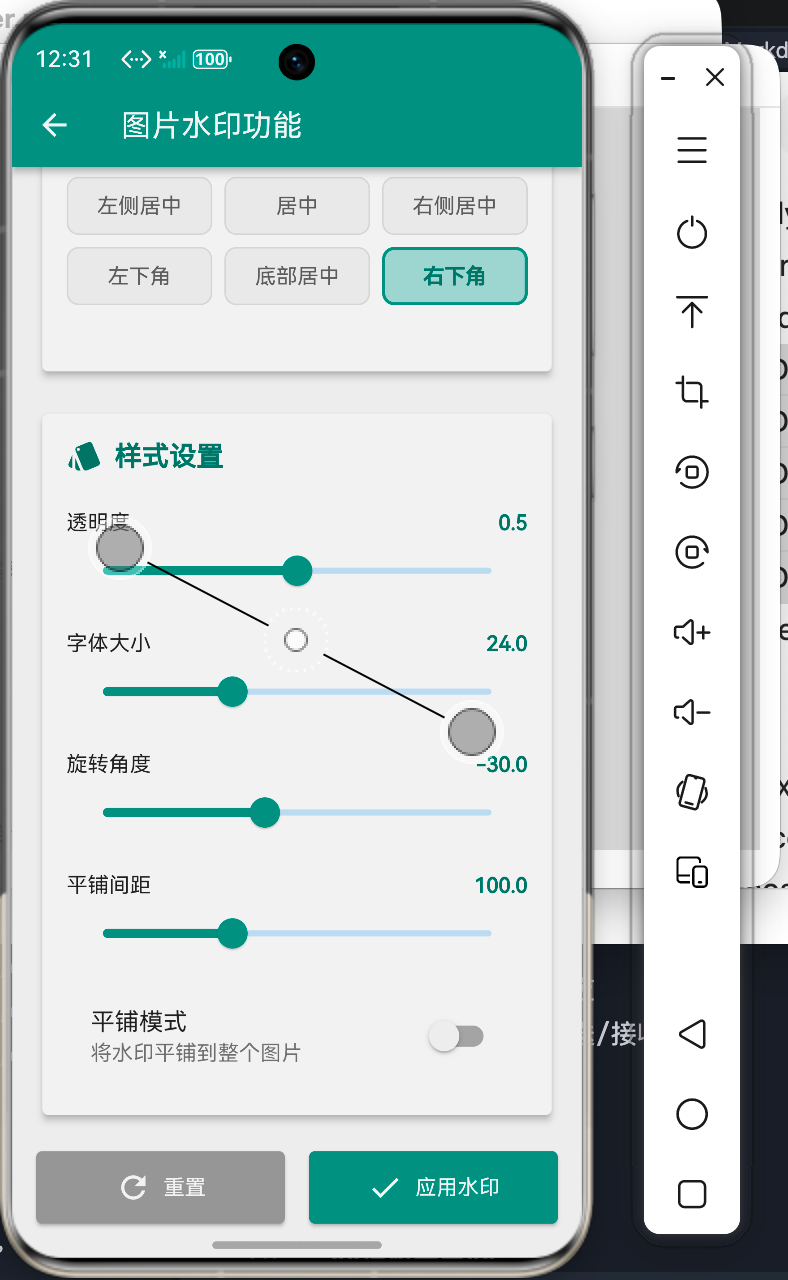This screenshot has width=788, height=1280.
Task: Click the 12:31 status bar clock
Action: (64, 59)
